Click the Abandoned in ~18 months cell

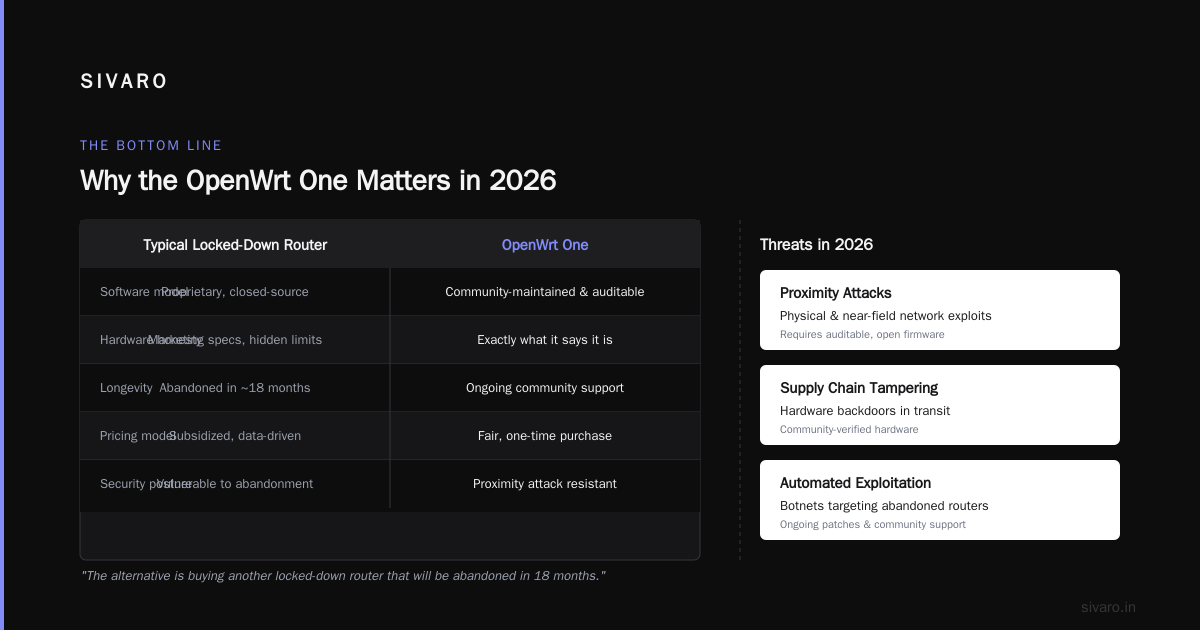coord(235,388)
